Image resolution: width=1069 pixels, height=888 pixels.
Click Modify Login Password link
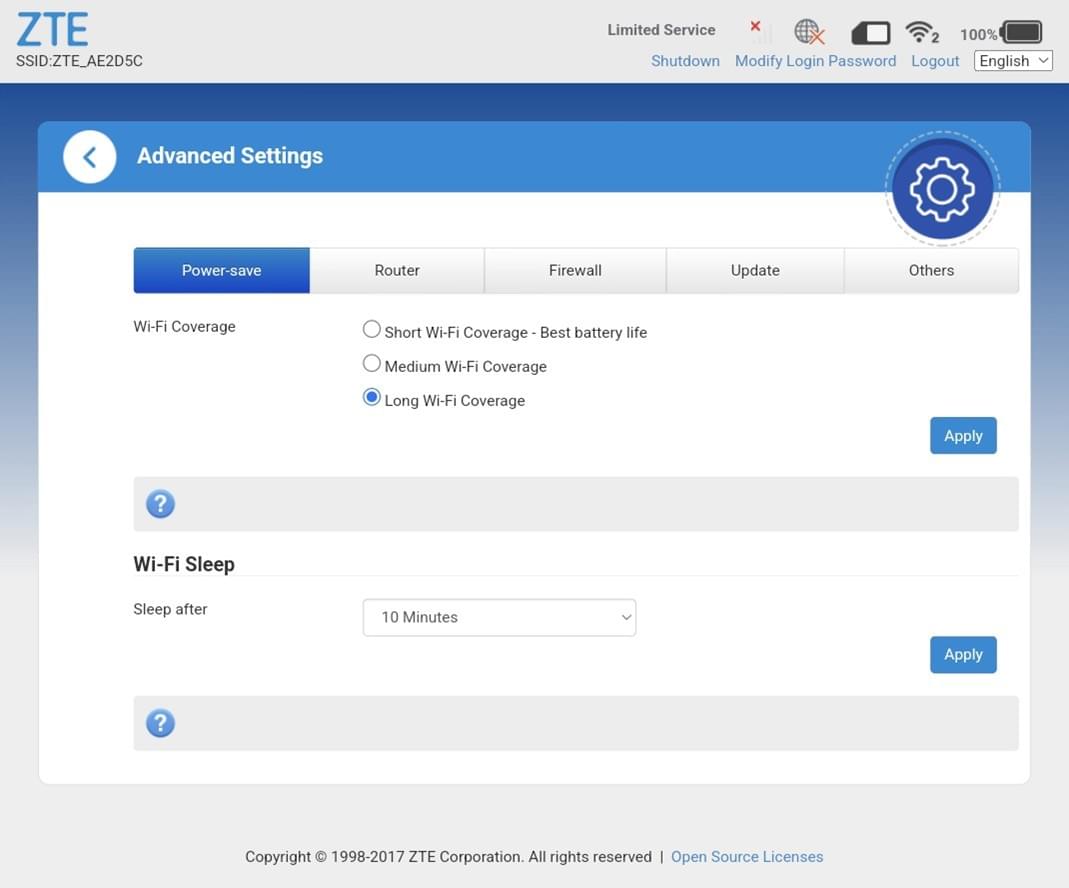815,61
